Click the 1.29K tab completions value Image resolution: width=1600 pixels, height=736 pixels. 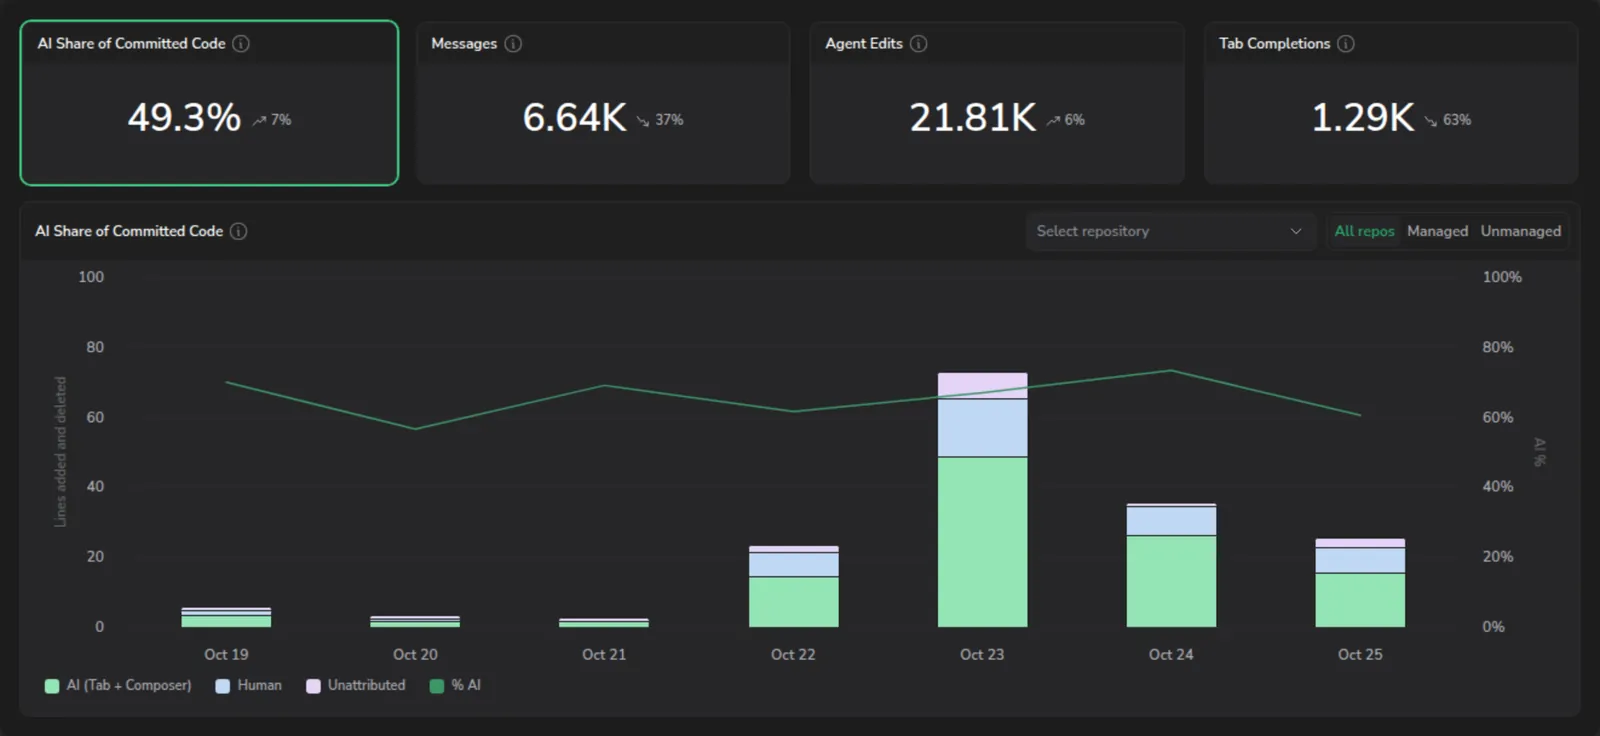[1362, 118]
